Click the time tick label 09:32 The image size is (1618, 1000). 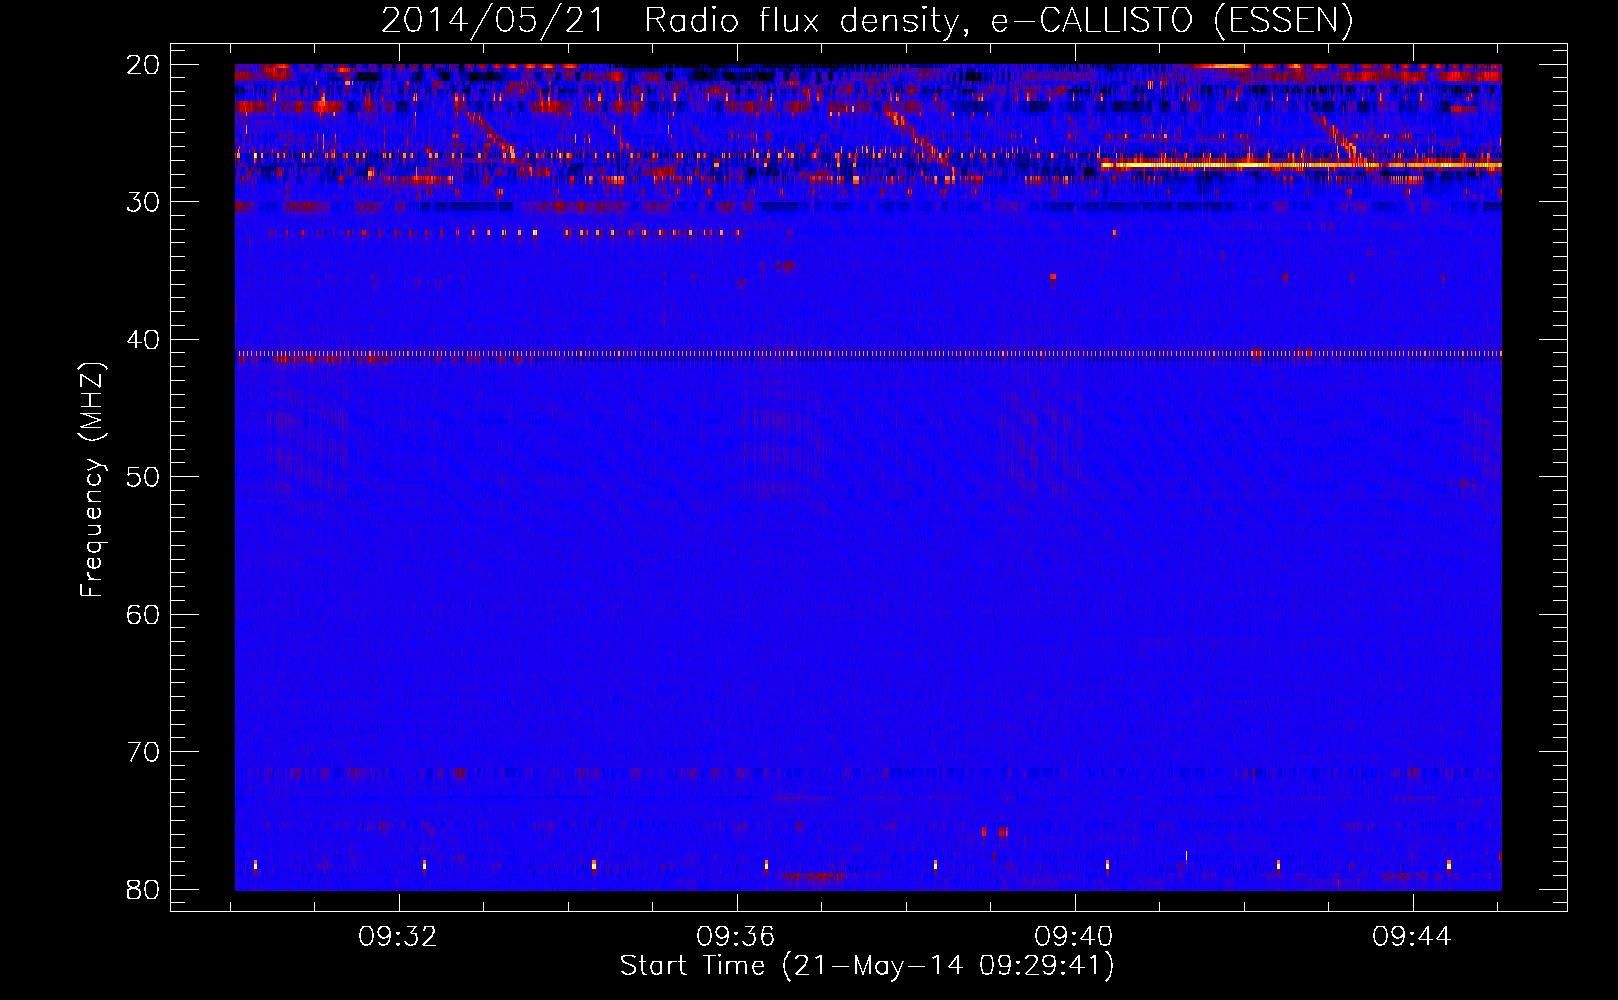click(x=398, y=937)
